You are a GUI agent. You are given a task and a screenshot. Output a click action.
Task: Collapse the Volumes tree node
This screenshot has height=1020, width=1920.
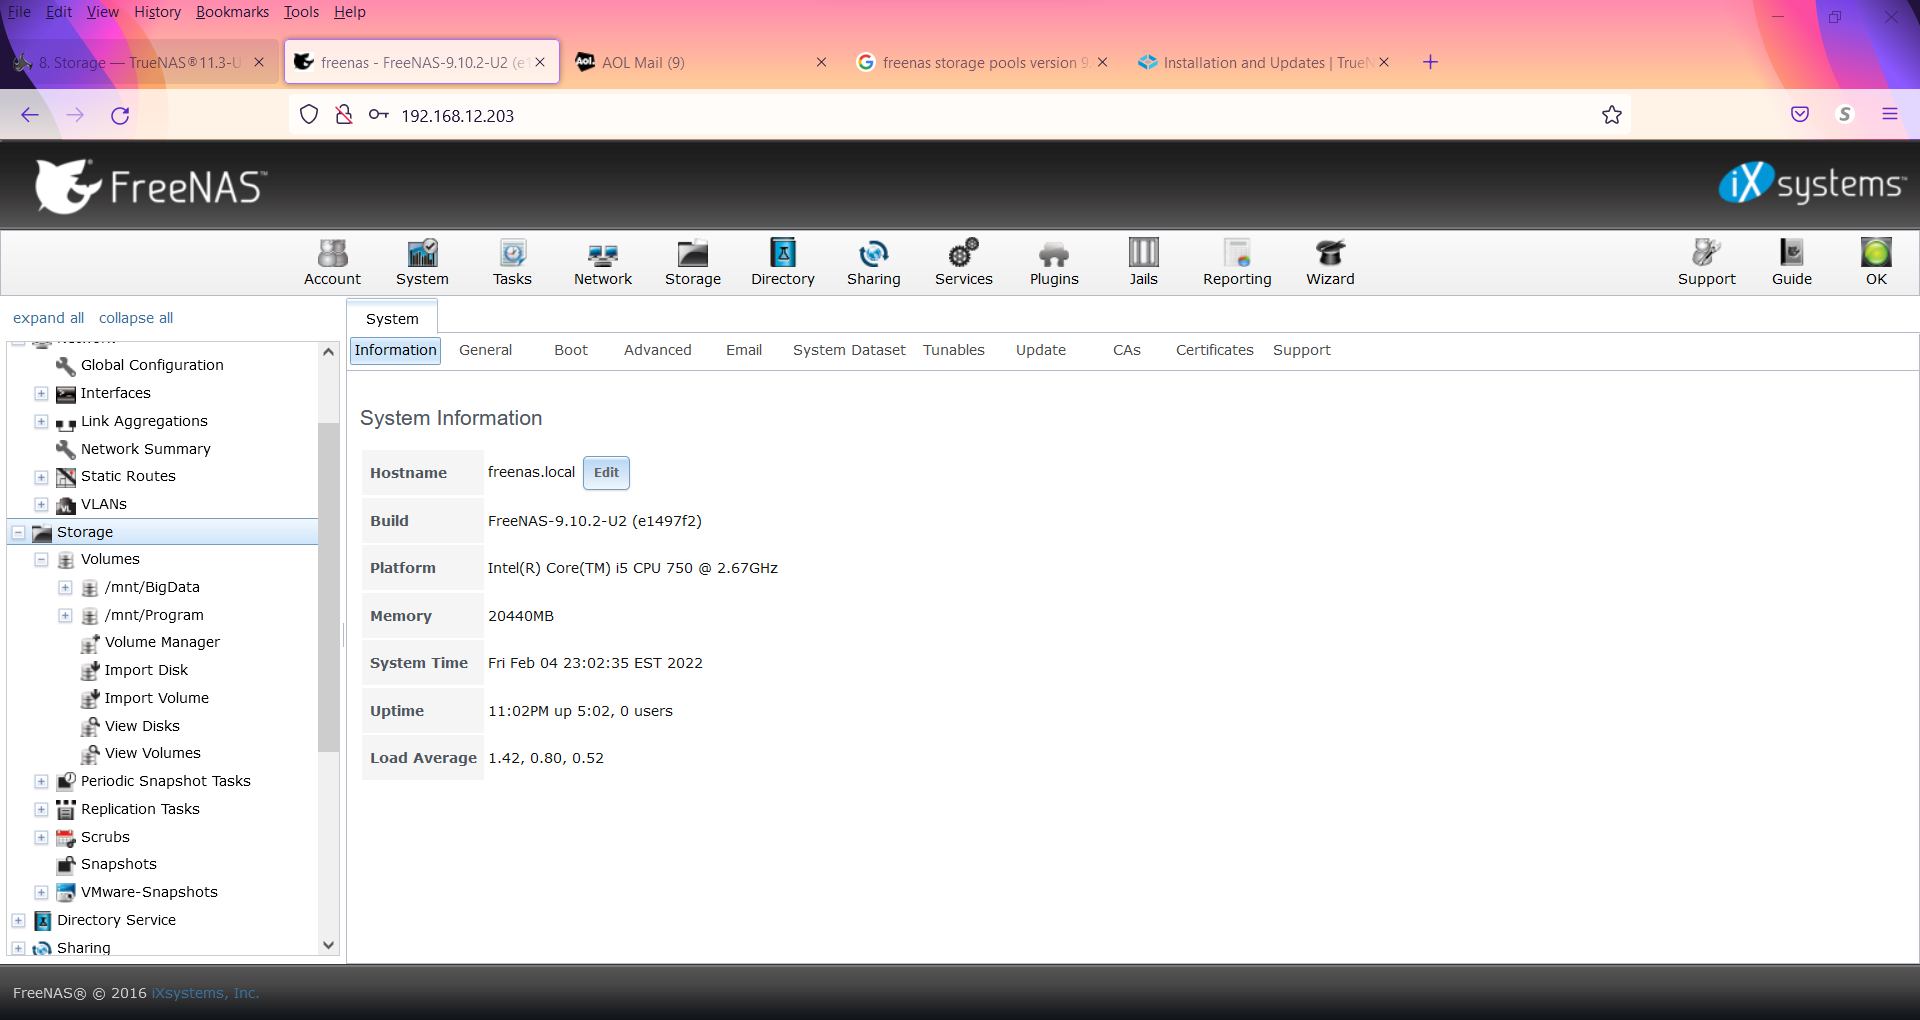point(41,559)
